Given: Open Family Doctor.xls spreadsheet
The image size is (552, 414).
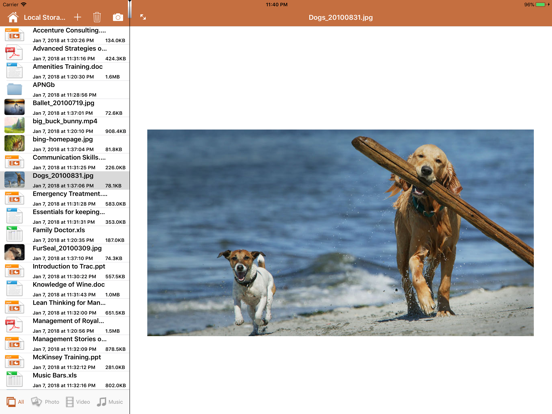Looking at the screenshot, I should [65, 235].
